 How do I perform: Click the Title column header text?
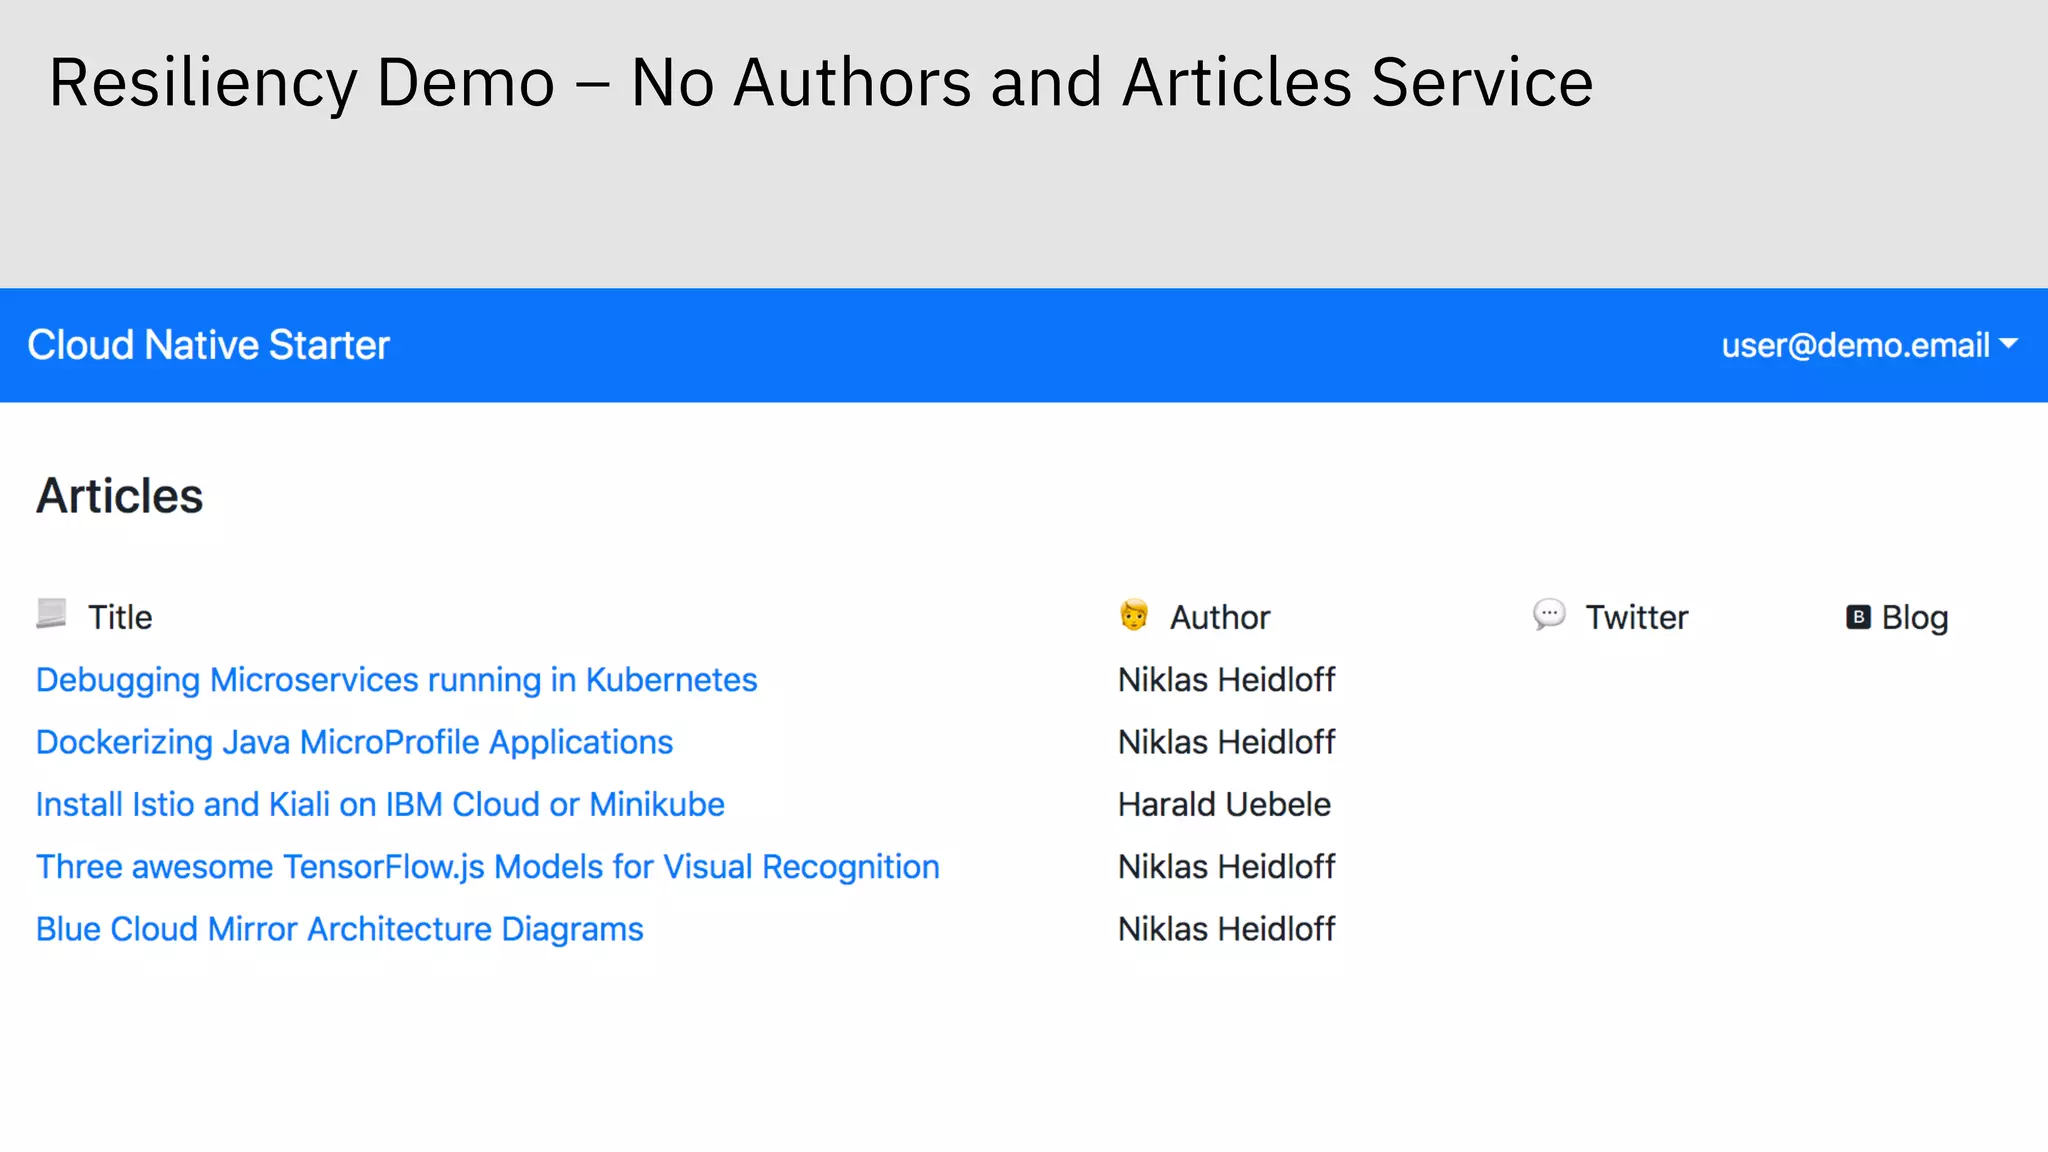pos(120,617)
